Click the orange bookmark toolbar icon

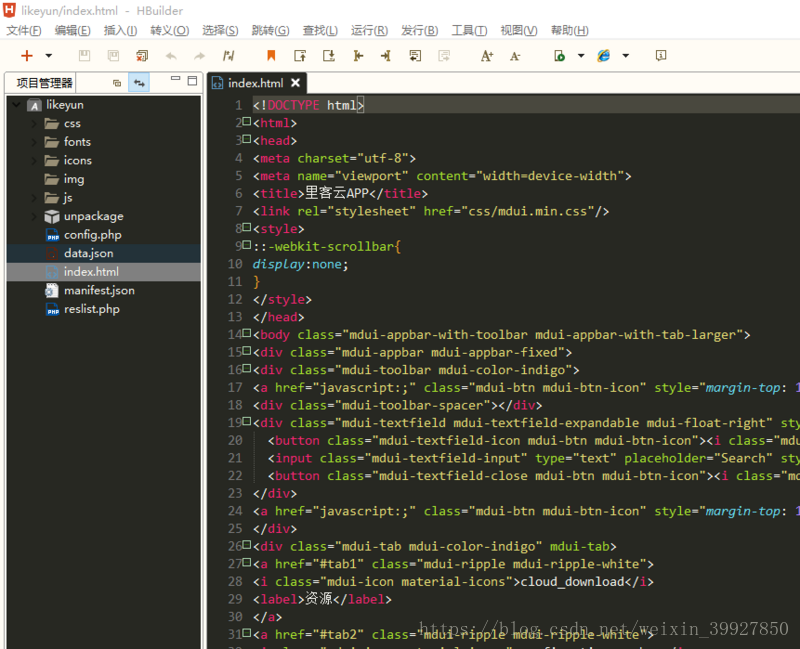[271, 56]
